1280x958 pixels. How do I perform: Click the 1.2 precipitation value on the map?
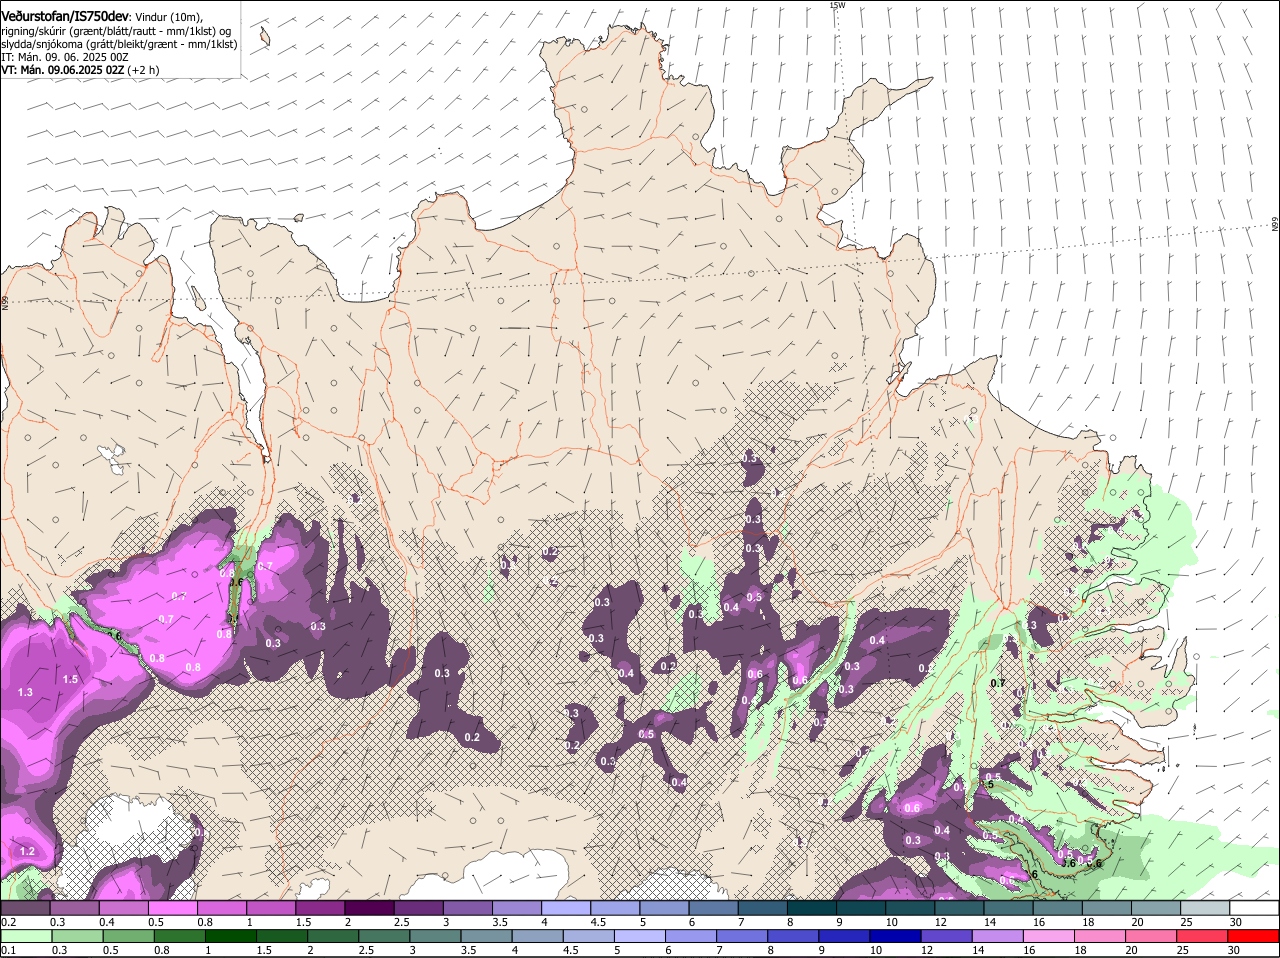[27, 851]
